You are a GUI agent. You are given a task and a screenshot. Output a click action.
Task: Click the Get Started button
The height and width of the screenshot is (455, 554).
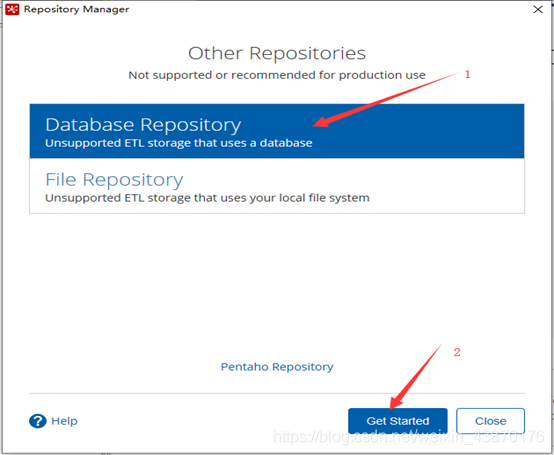tap(397, 421)
